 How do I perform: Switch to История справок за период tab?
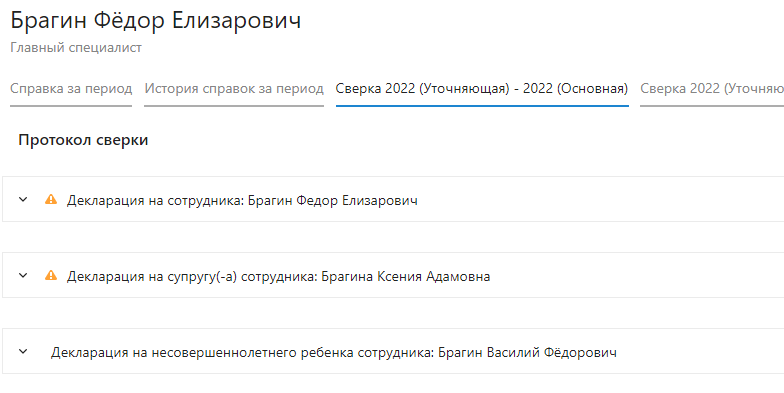click(x=234, y=88)
